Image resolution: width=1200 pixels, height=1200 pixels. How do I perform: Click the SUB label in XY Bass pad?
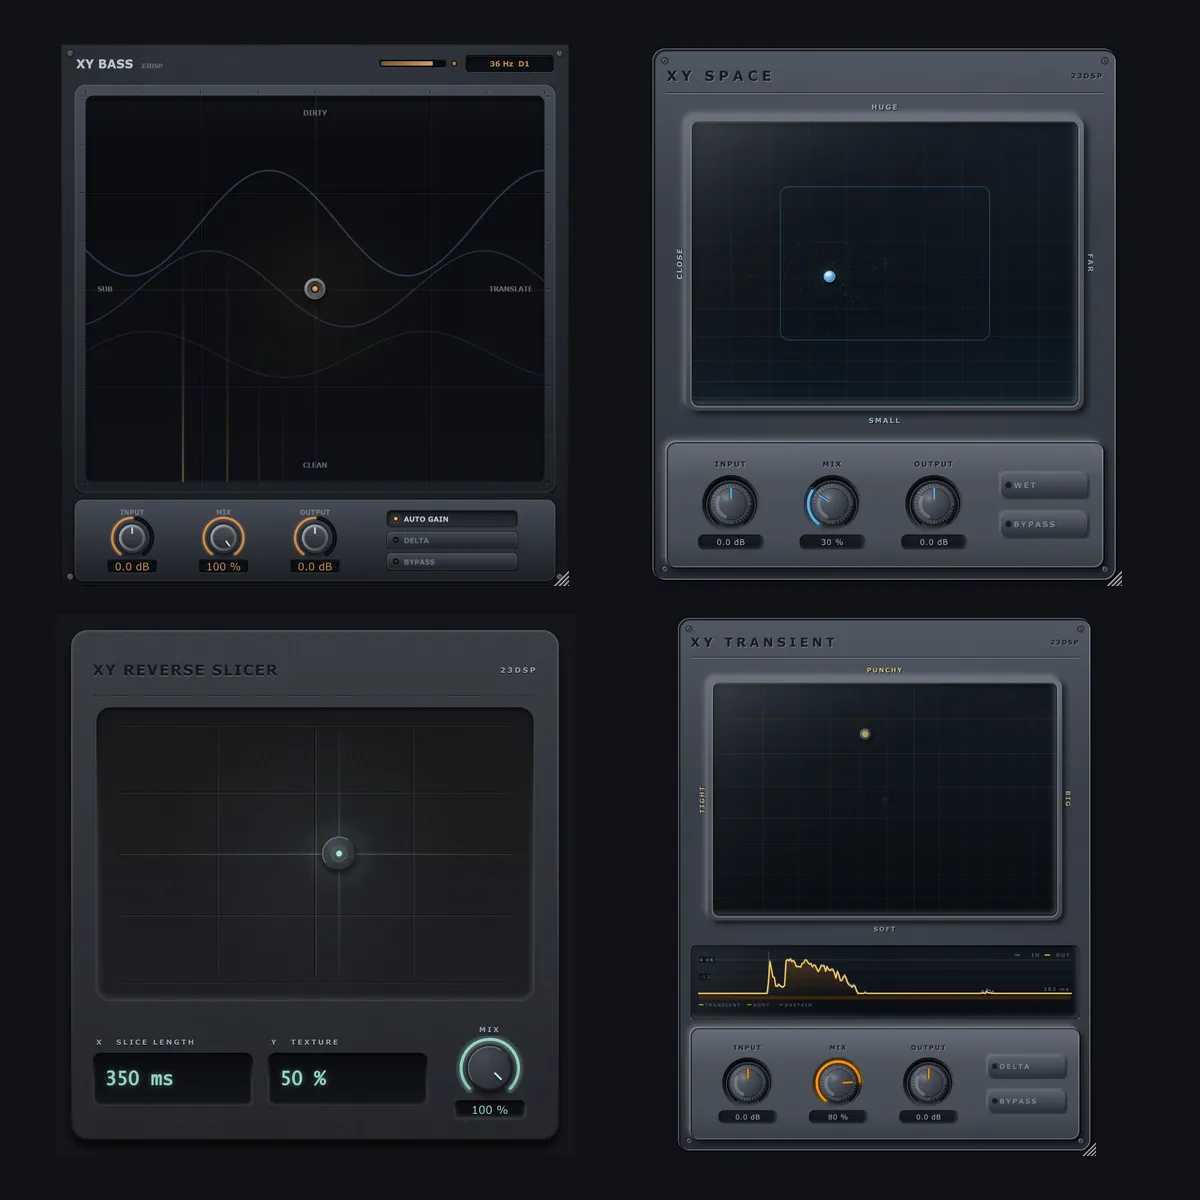coord(105,289)
